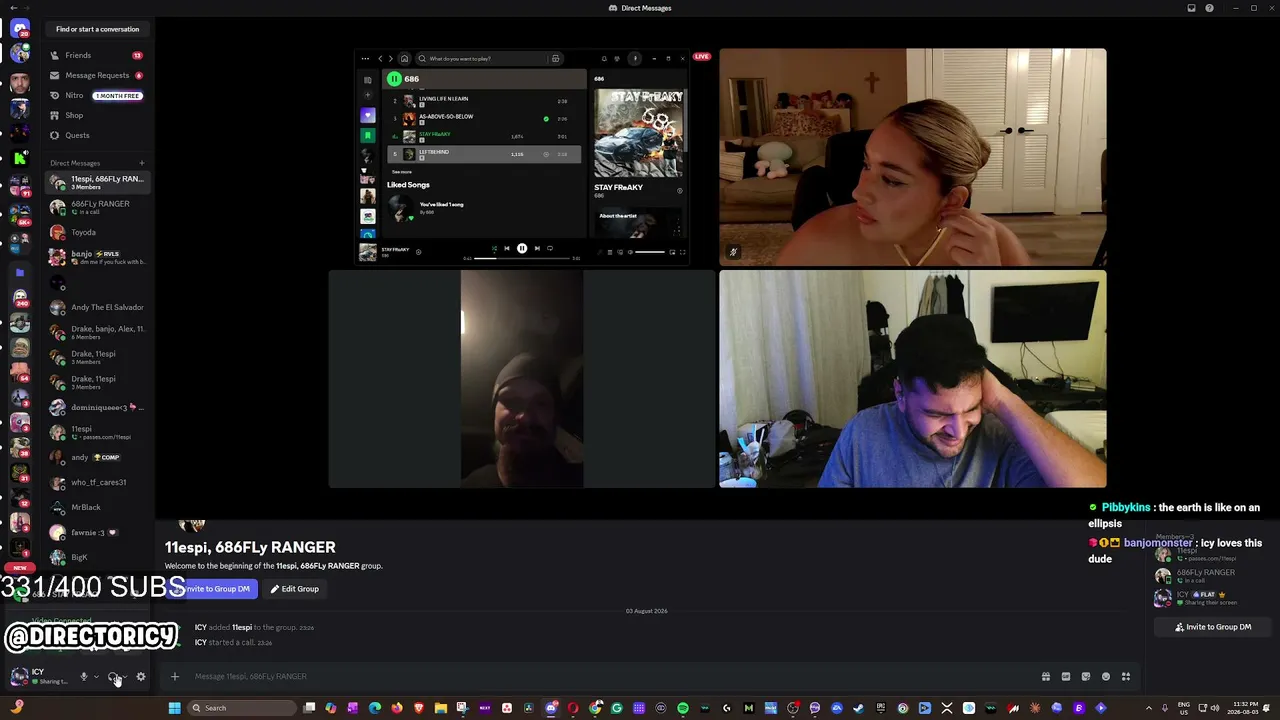Select the LIVING LIFE N LEARN track
The height and width of the screenshot is (720, 1280).
point(484,100)
